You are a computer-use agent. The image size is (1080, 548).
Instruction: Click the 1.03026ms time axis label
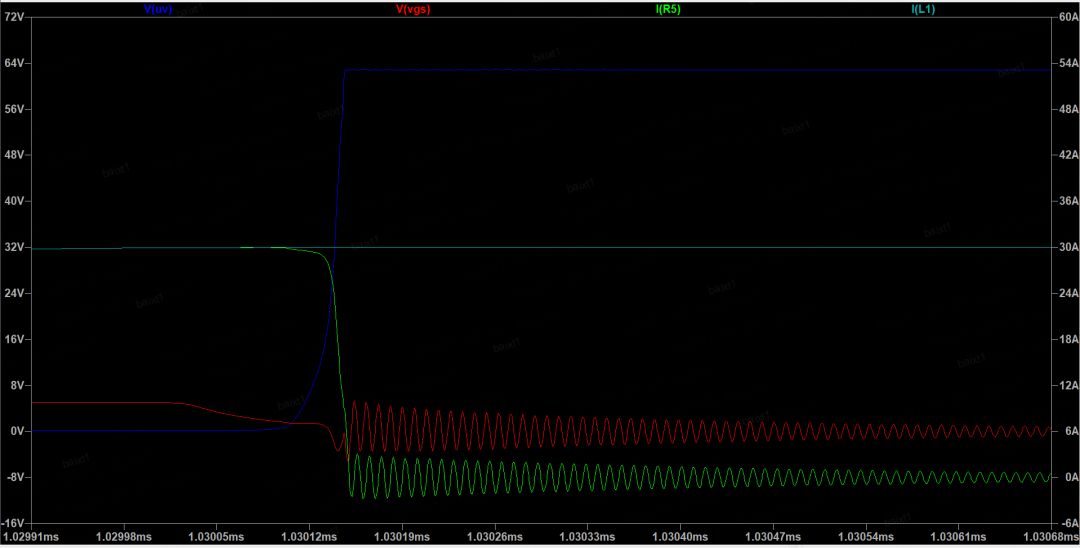coord(493,536)
